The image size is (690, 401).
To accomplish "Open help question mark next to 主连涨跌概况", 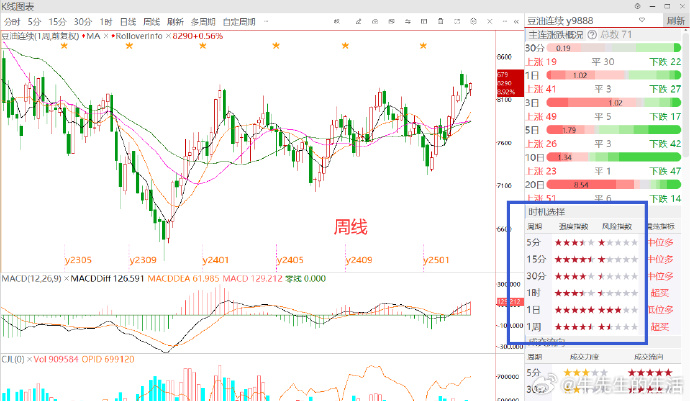I will (592, 34).
